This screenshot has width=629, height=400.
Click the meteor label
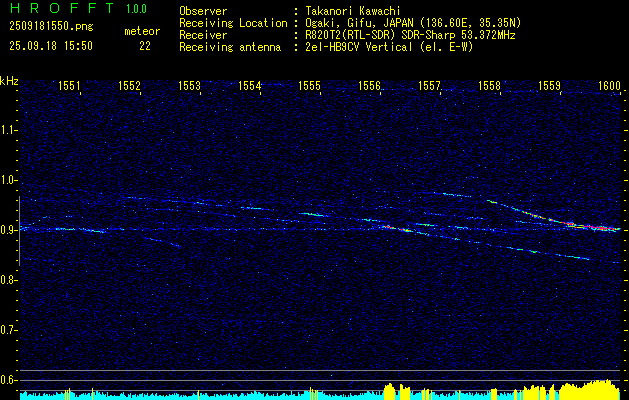click(x=142, y=31)
